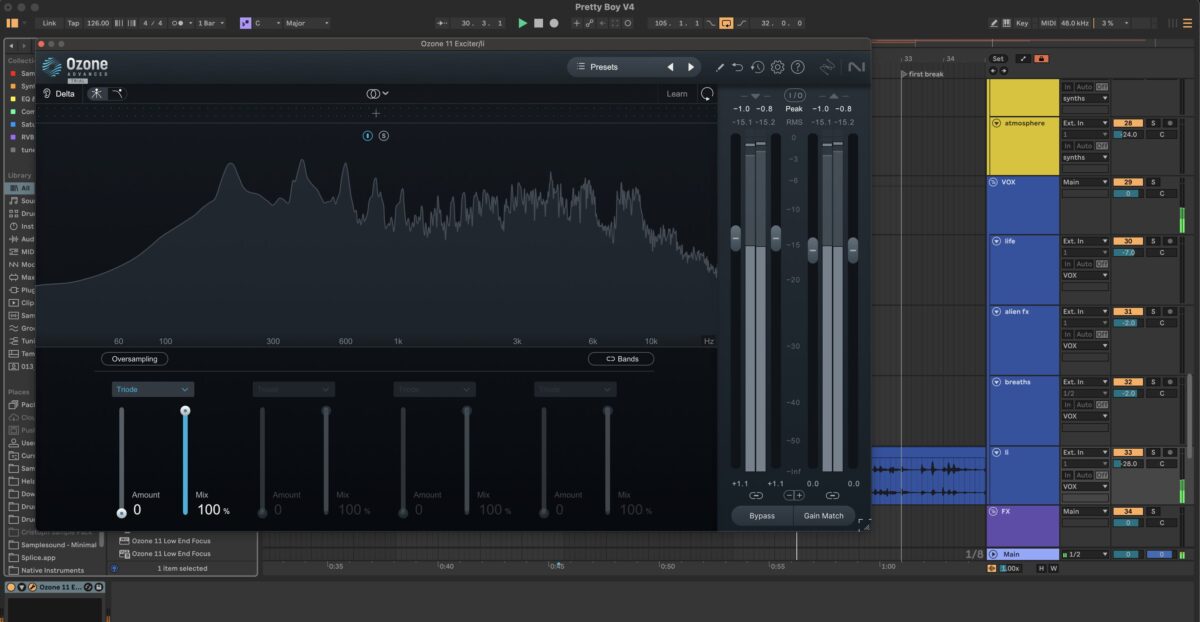1200x622 pixels.
Task: Open VOX track Main output dropdown
Action: pos(1085,182)
